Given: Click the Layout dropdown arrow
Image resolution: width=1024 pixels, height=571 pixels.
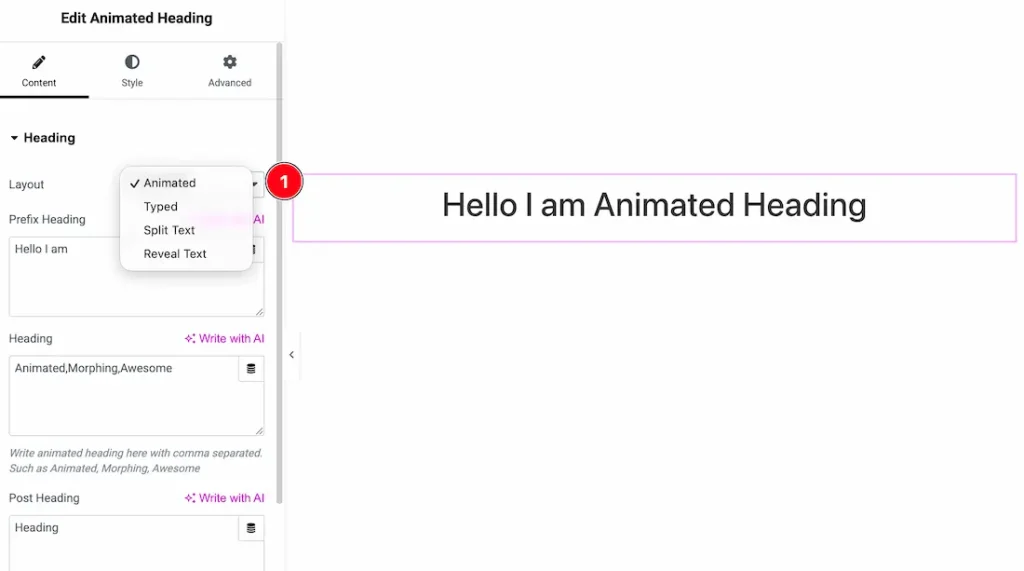Looking at the screenshot, I should pyautogui.click(x=256, y=184).
